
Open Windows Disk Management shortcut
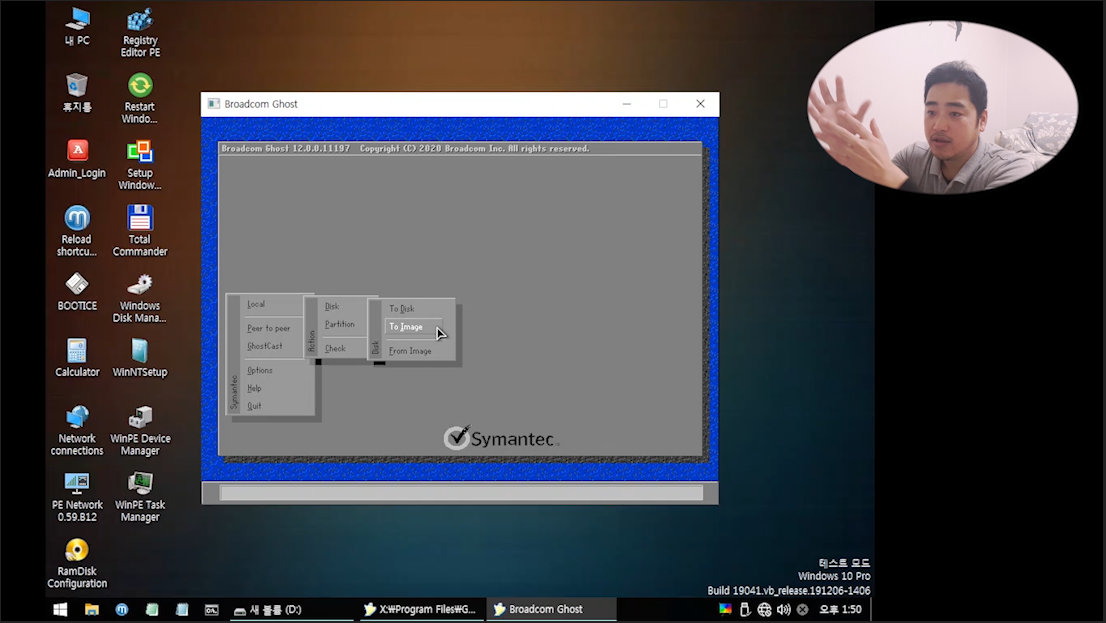click(x=140, y=298)
